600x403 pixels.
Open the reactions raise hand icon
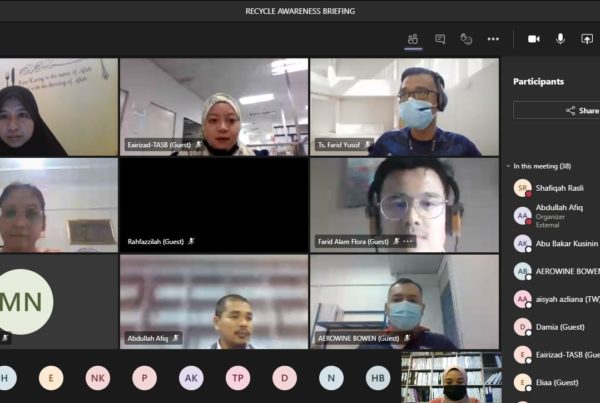pyautogui.click(x=466, y=39)
